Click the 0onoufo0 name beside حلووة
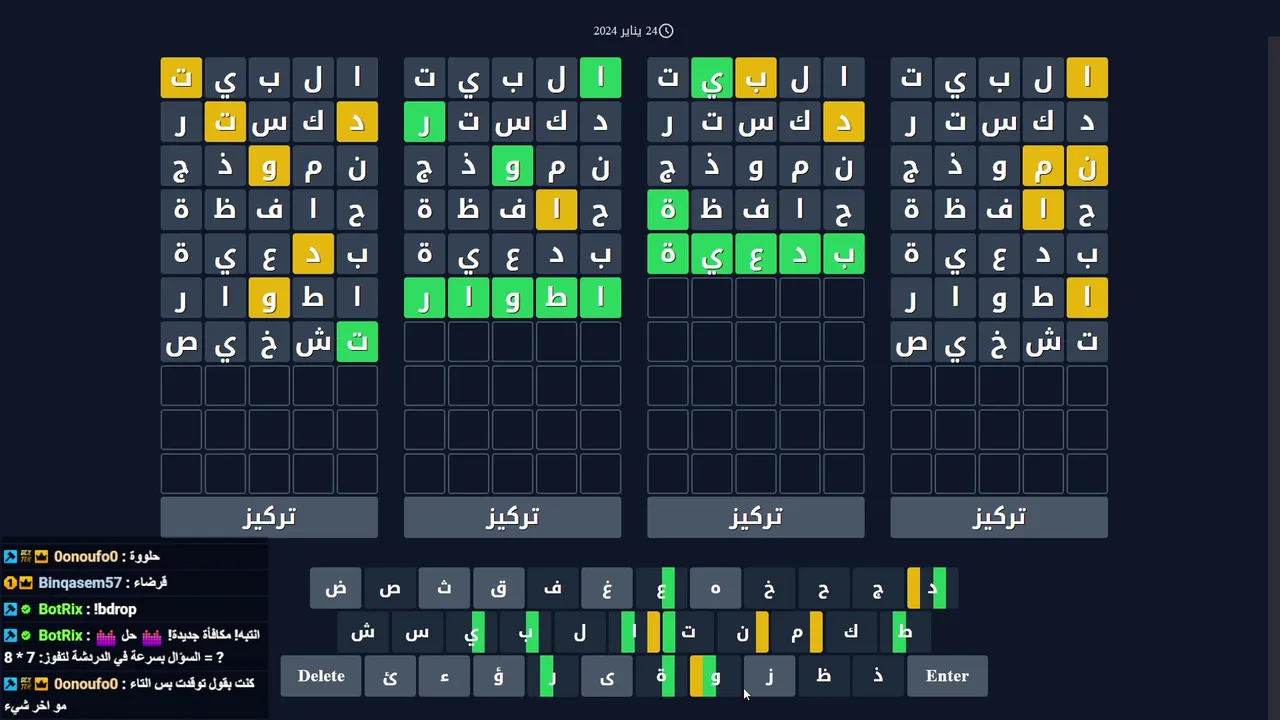Image resolution: width=1280 pixels, height=720 pixels. click(86, 556)
